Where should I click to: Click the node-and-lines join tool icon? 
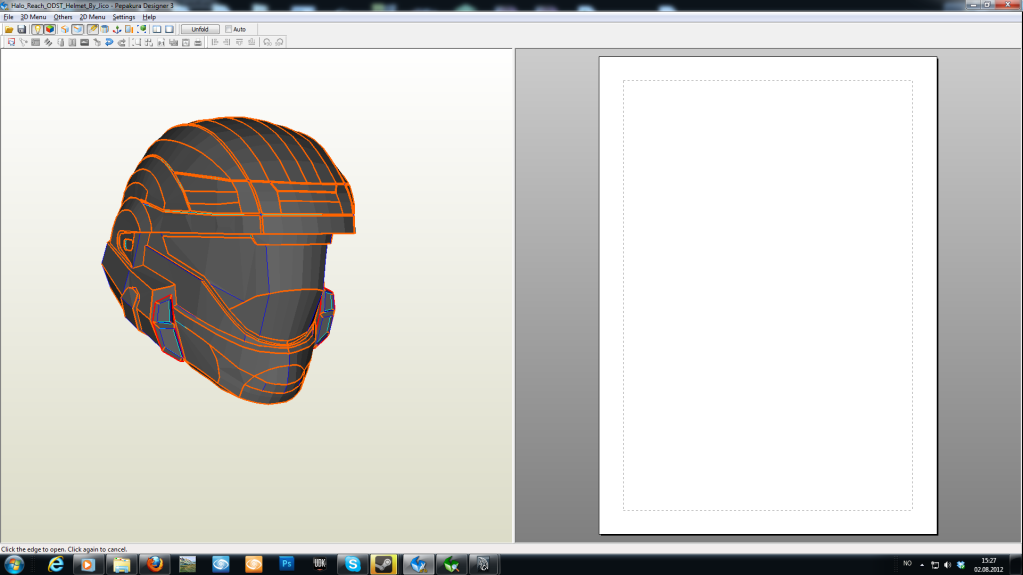tap(23, 42)
